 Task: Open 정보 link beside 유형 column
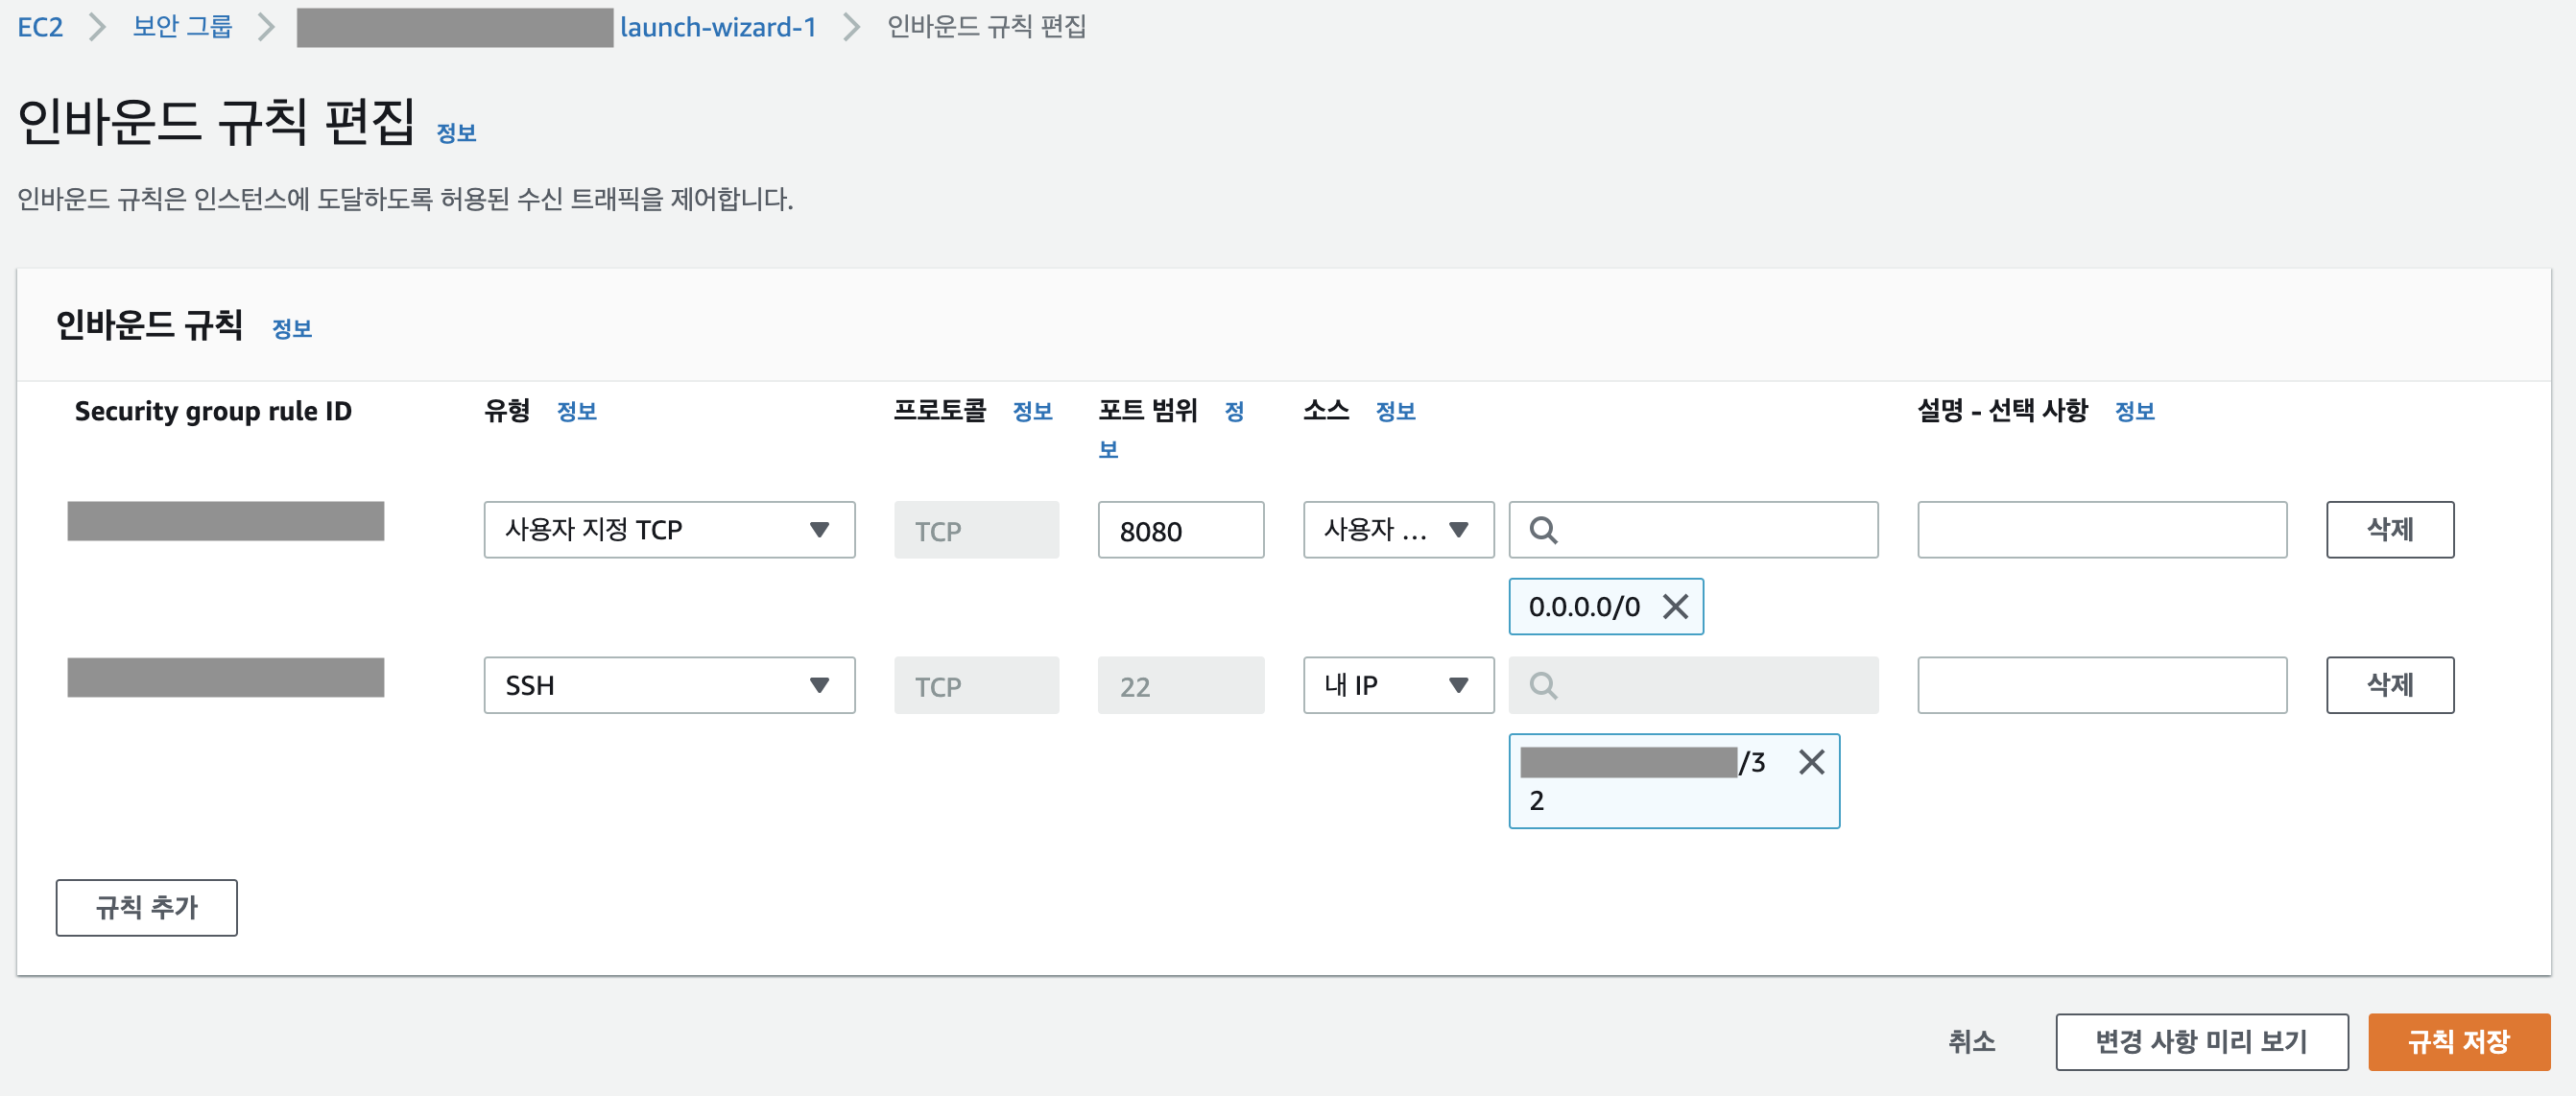point(576,411)
